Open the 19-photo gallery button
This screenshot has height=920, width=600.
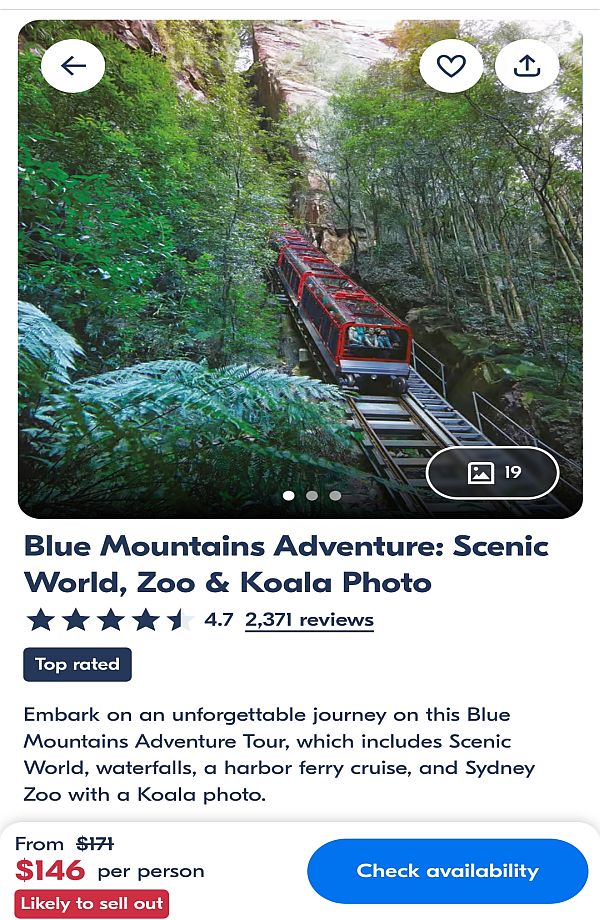point(493,473)
